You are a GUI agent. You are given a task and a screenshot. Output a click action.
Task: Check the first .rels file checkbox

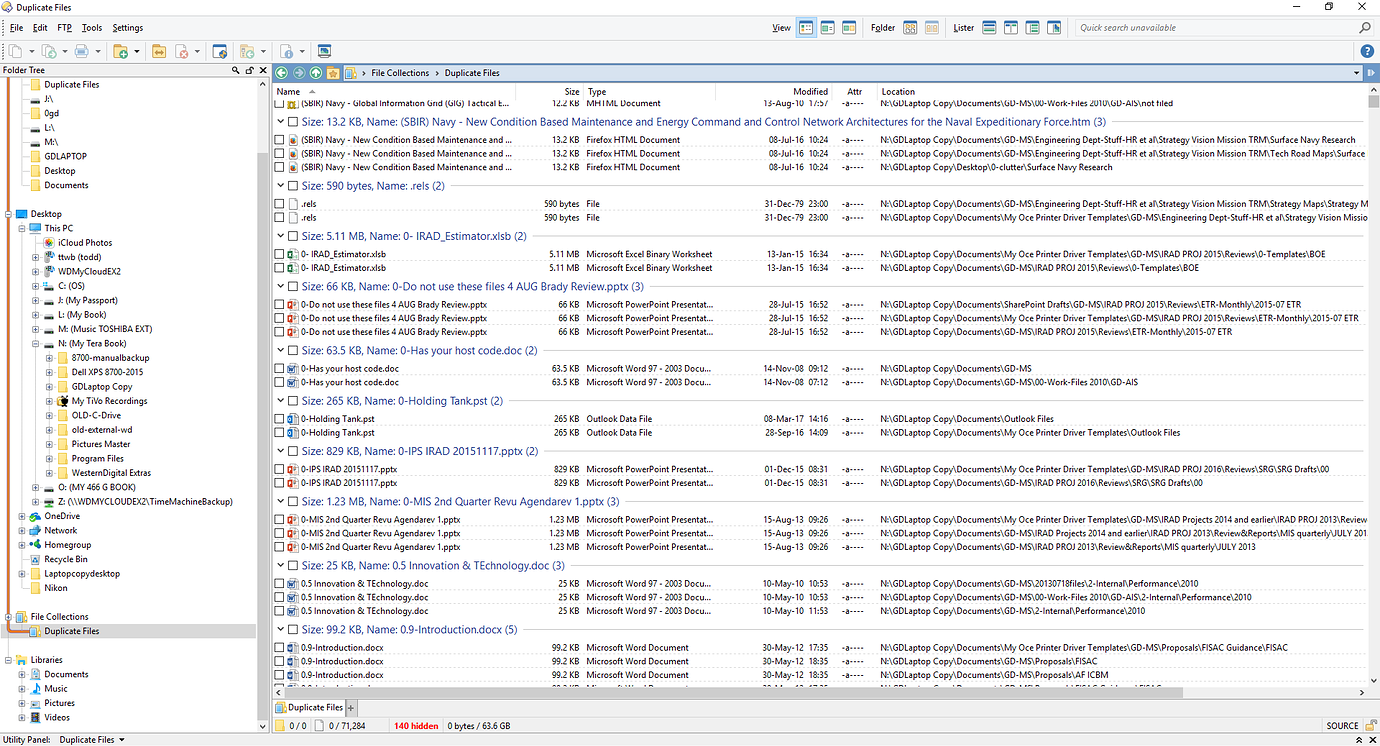[x=280, y=204]
